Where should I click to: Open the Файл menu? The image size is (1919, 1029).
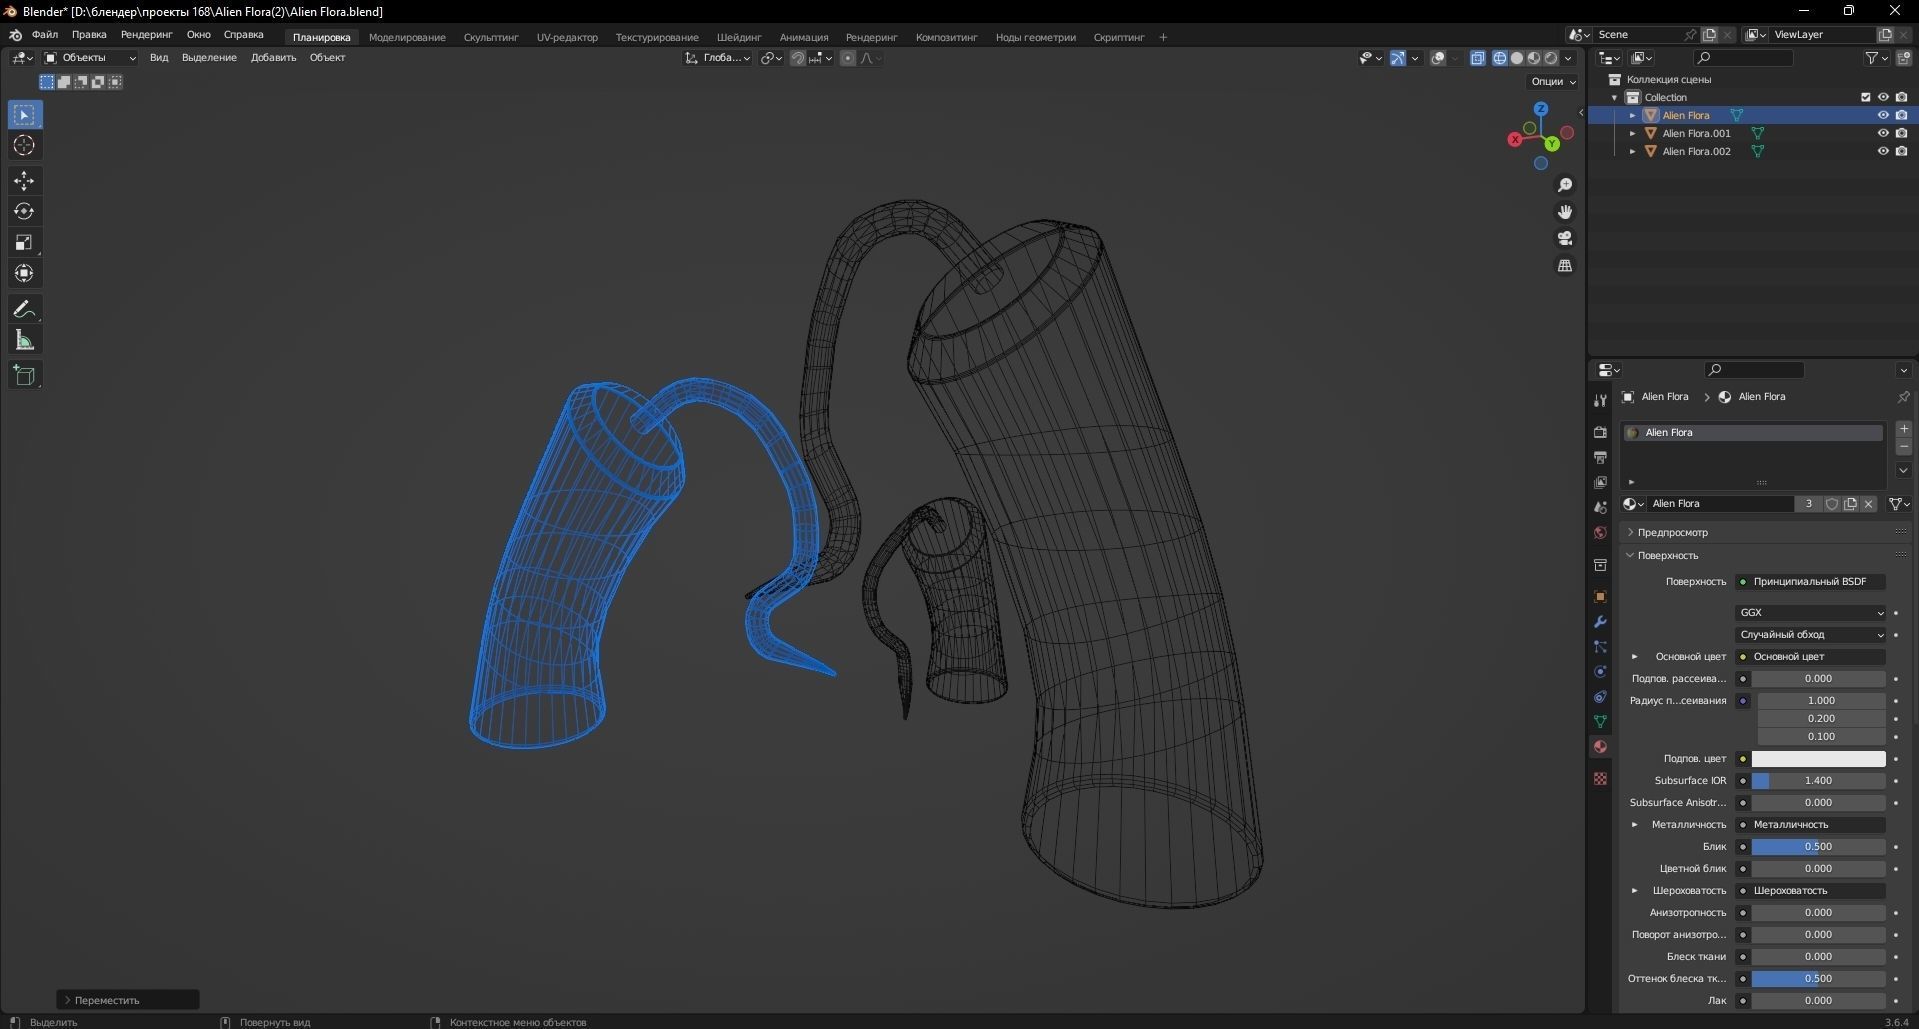(x=45, y=35)
